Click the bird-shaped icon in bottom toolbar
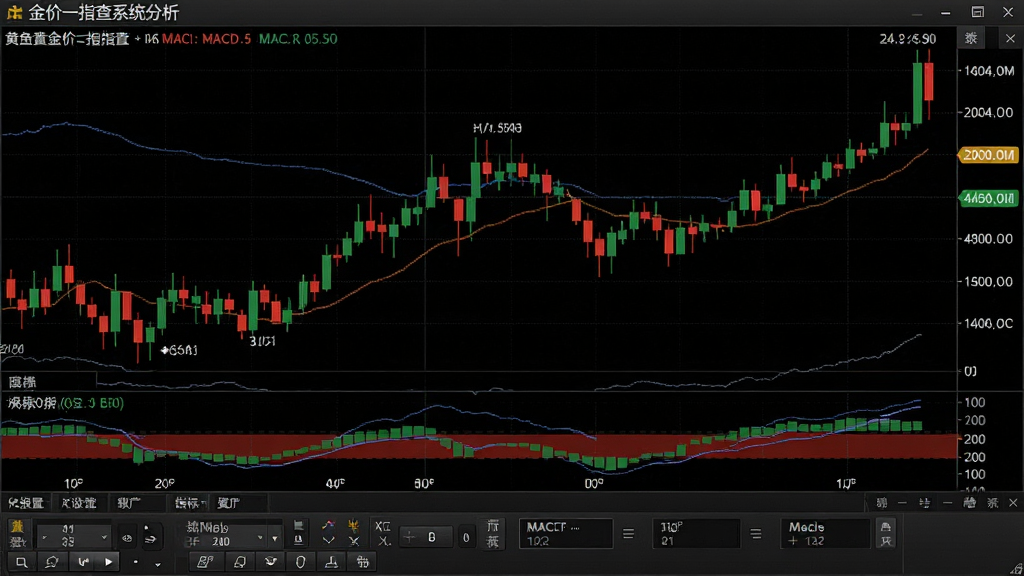This screenshot has height=576, width=1024. [270, 562]
